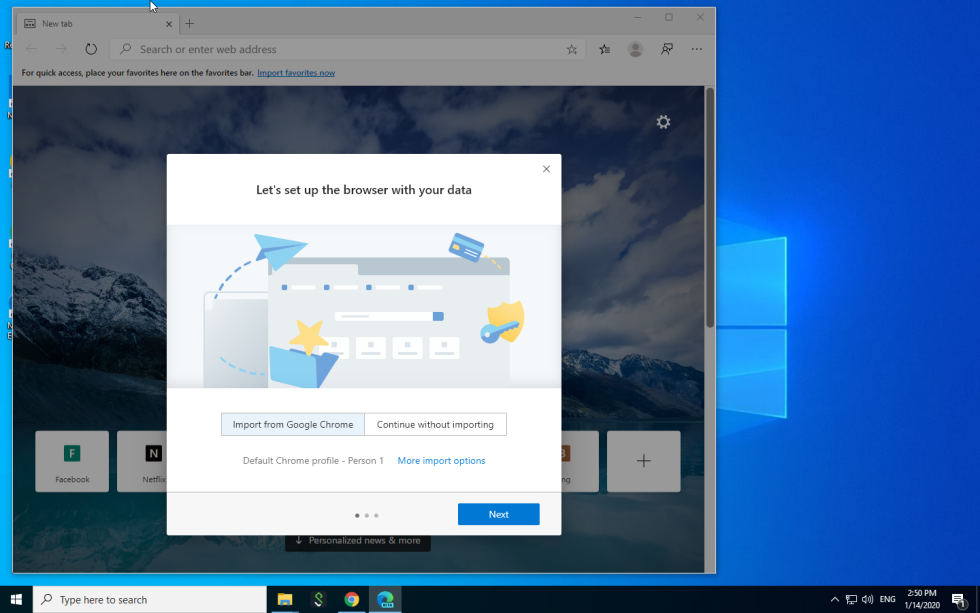Add this page to favorites with the star icon
The height and width of the screenshot is (613, 980).
pos(571,48)
